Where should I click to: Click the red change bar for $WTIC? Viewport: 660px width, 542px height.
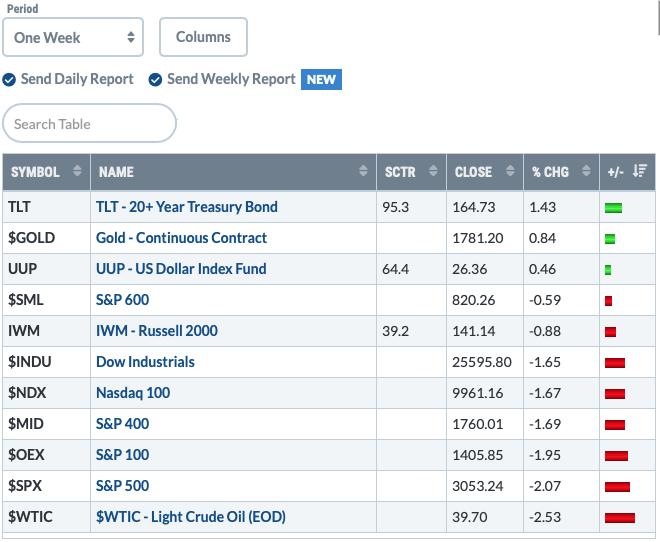pyautogui.click(x=620, y=518)
